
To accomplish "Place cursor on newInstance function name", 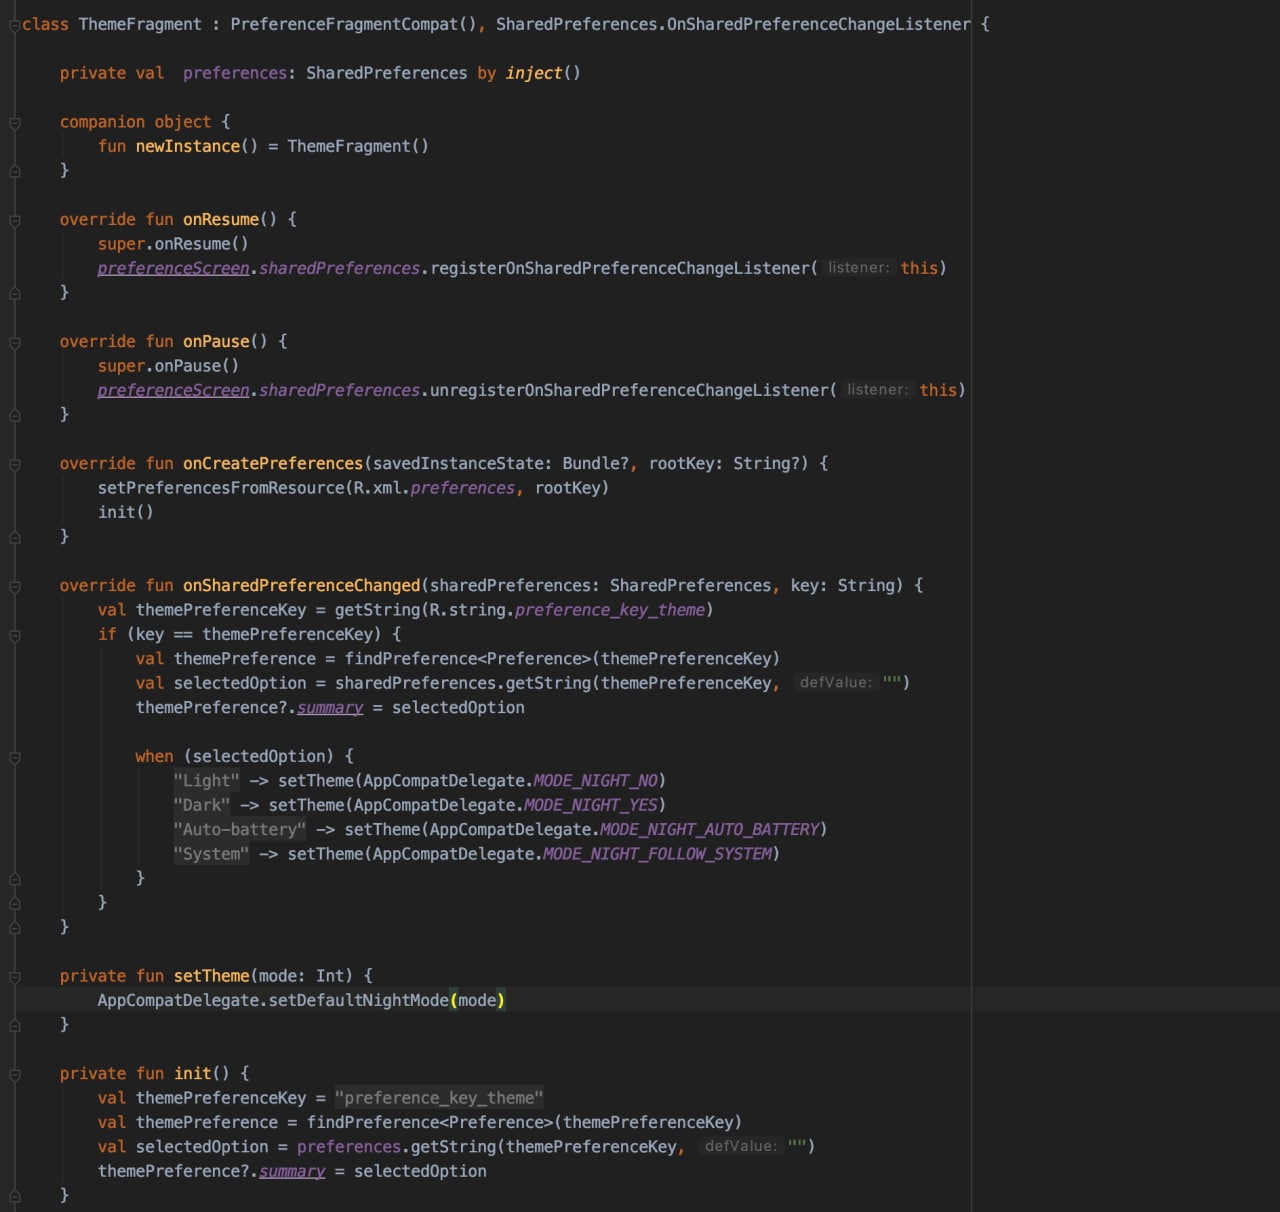I will pyautogui.click(x=188, y=146).
